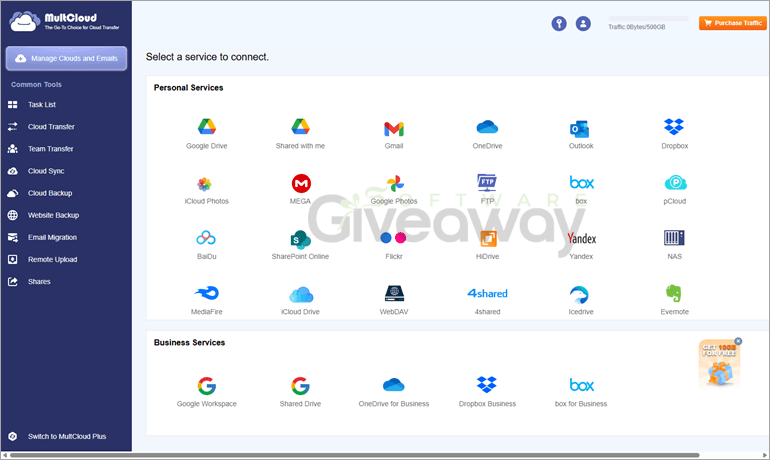Select Google Workspace business service
The height and width of the screenshot is (460, 770).
click(207, 386)
